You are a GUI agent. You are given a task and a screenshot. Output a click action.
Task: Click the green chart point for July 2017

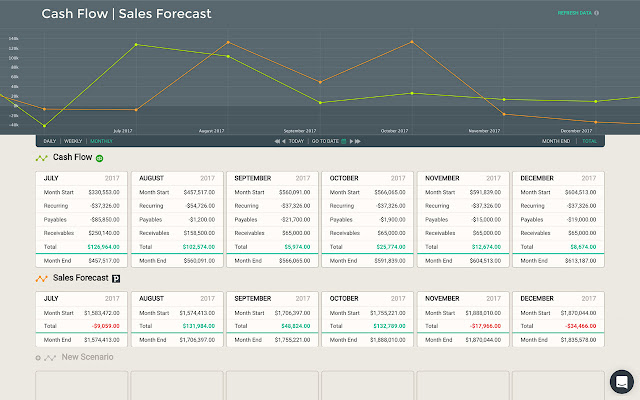click(x=136, y=44)
